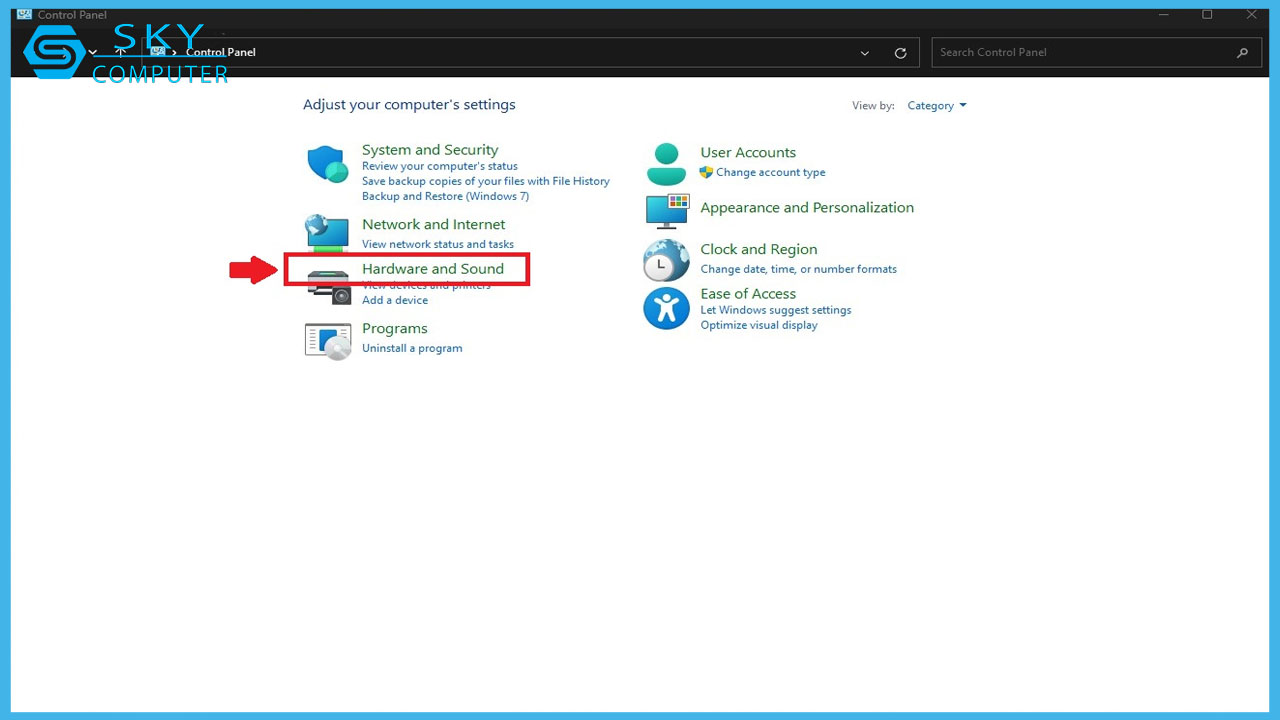Open Backup and Restore (Windows 7)
Image resolution: width=1280 pixels, height=720 pixels.
(x=447, y=195)
